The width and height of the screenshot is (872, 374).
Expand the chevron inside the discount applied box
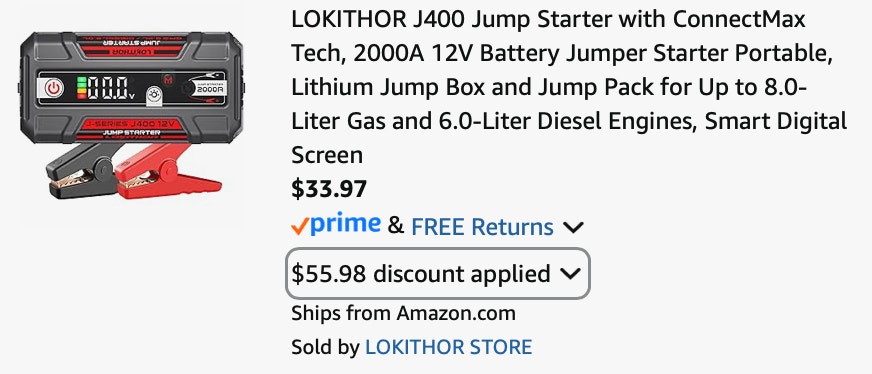571,273
